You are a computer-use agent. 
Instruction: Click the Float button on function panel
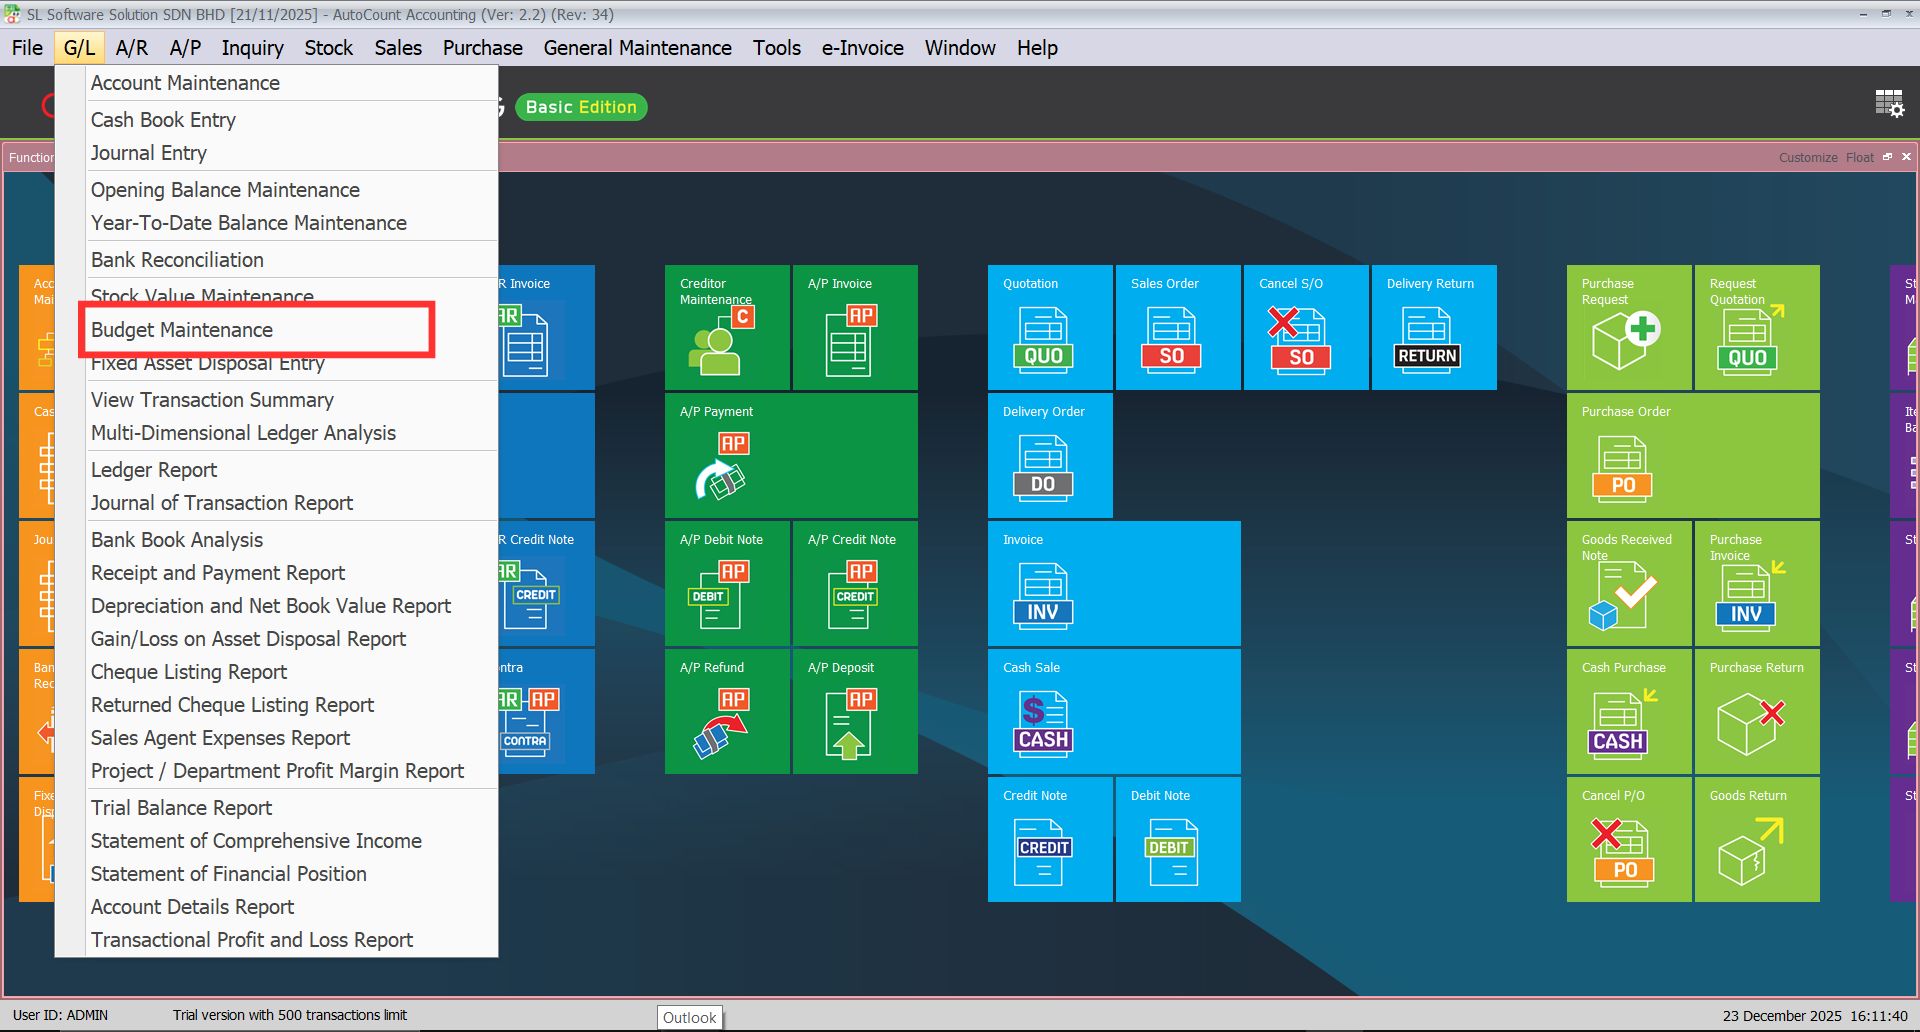(x=1859, y=158)
